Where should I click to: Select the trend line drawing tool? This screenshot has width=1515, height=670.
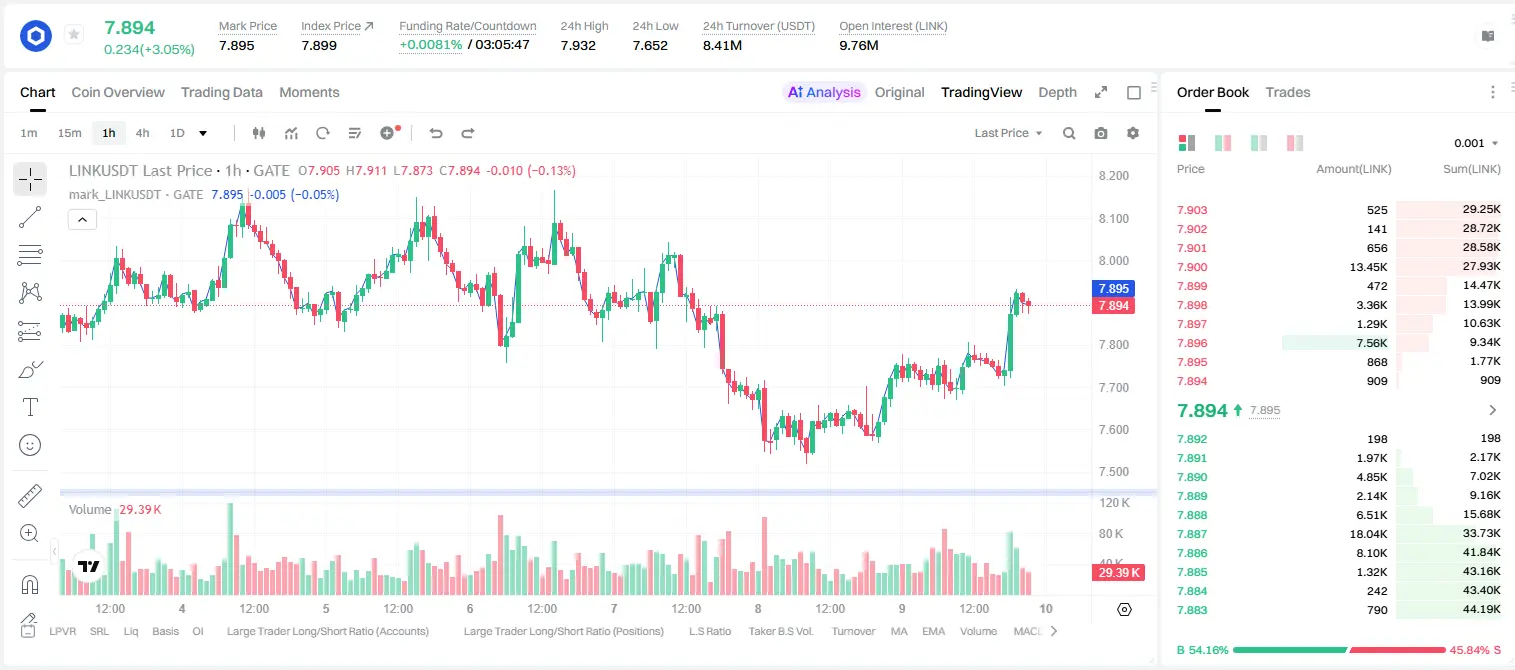click(x=30, y=217)
